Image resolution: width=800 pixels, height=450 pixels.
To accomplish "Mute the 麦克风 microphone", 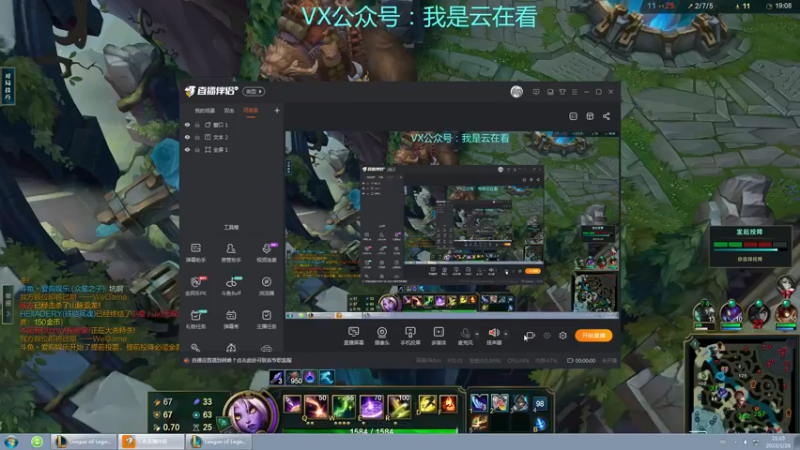I will 465,336.
